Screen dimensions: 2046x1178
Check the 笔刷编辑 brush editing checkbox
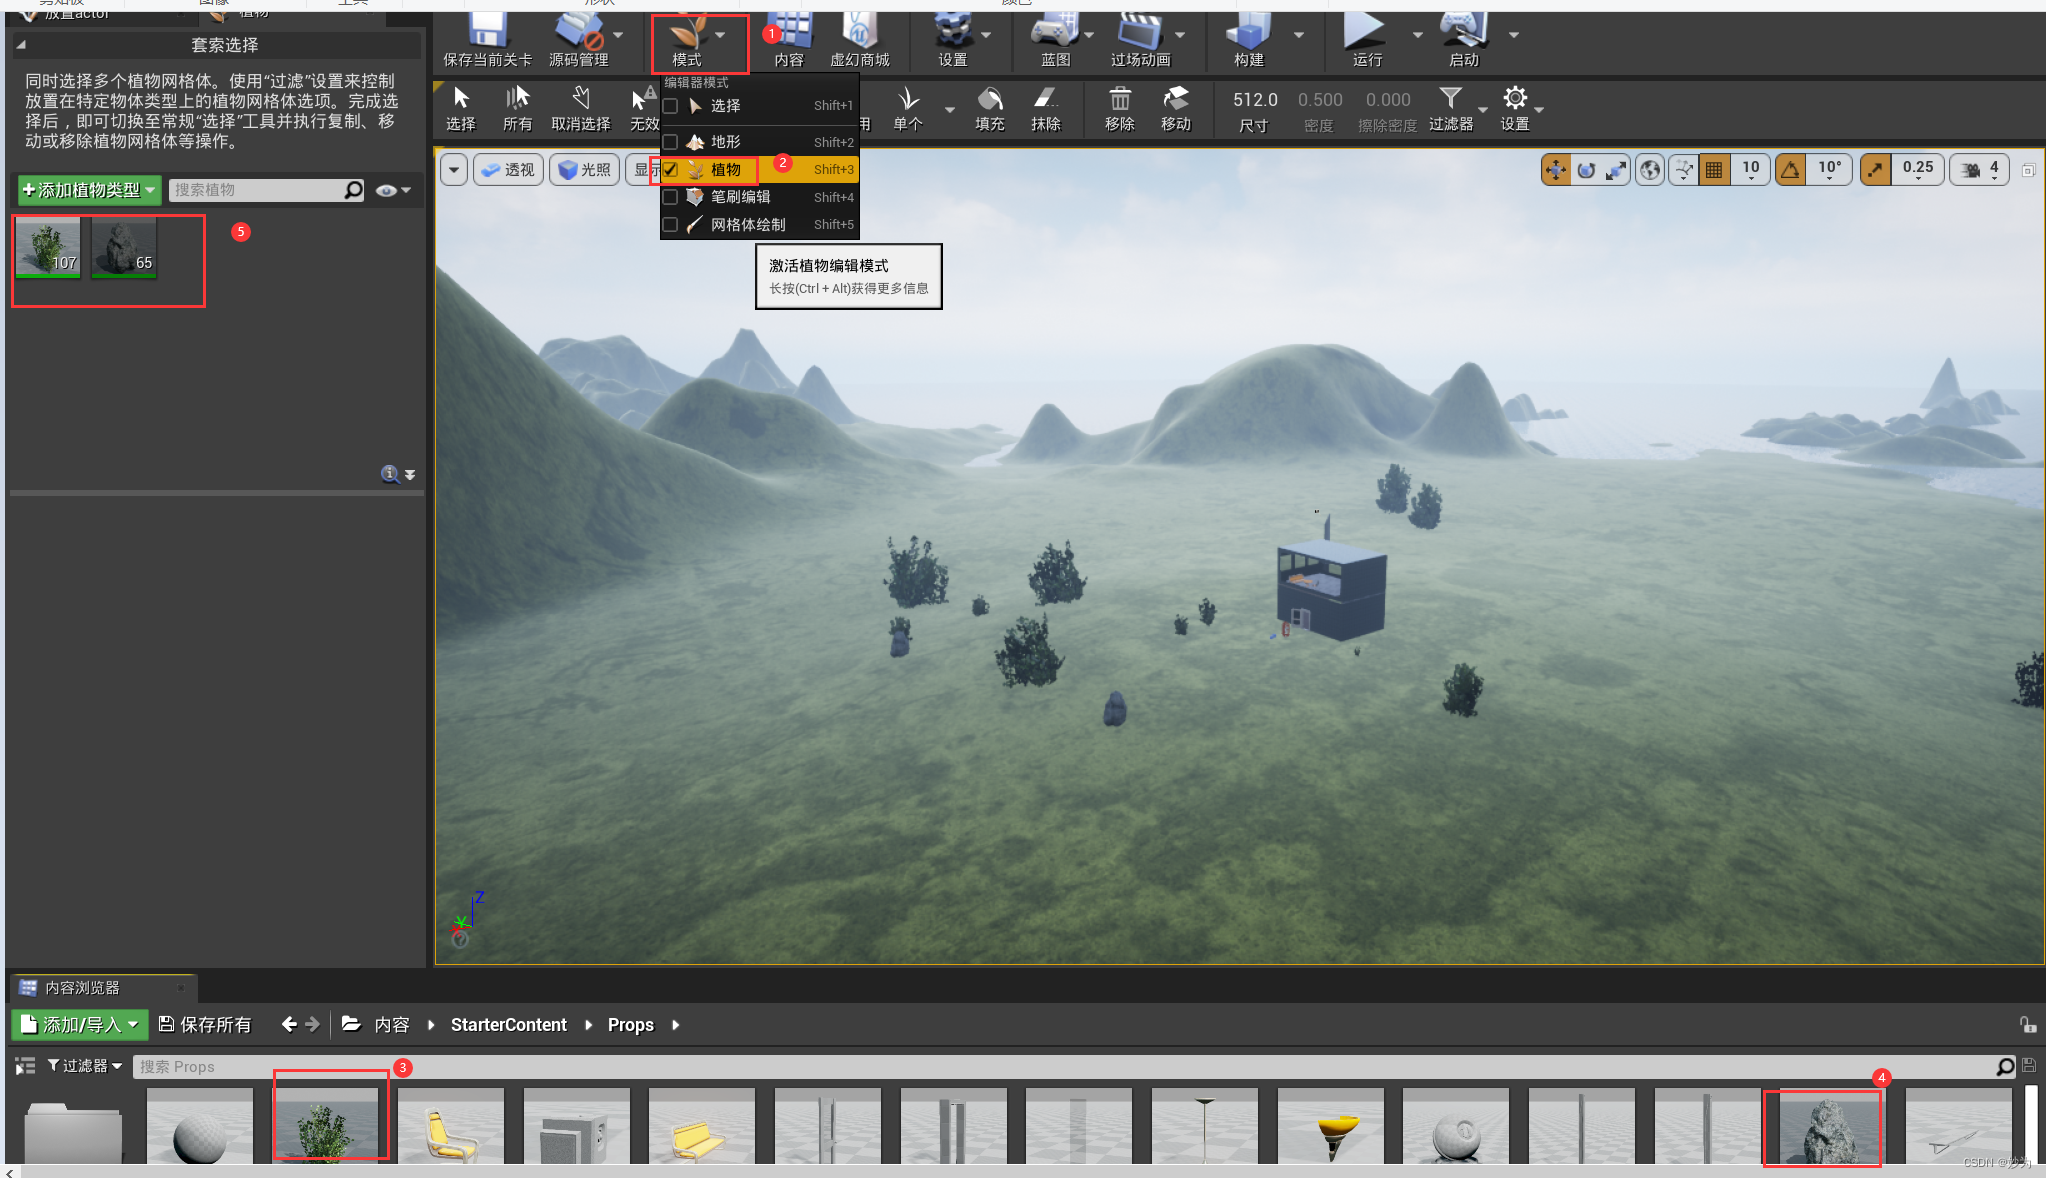(671, 197)
